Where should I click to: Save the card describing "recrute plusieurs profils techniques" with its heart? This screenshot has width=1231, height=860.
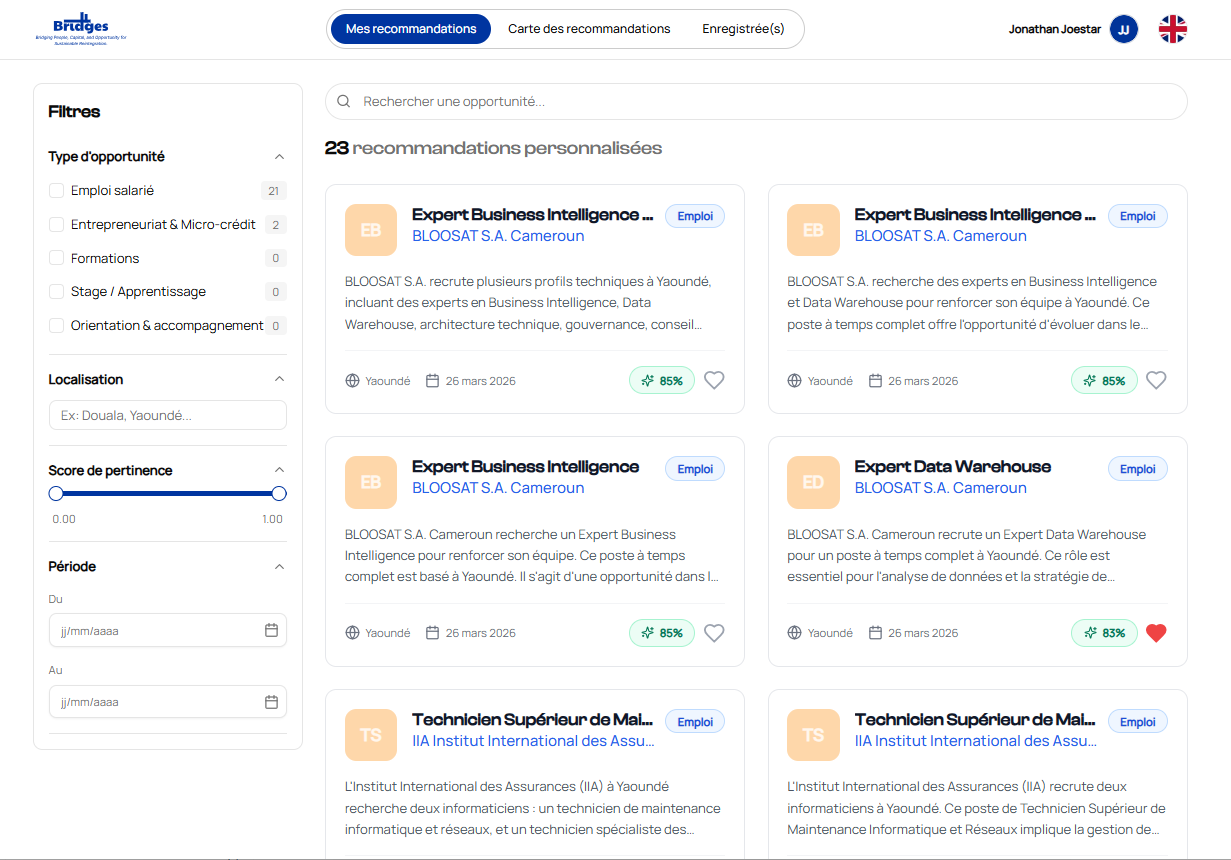pos(714,380)
